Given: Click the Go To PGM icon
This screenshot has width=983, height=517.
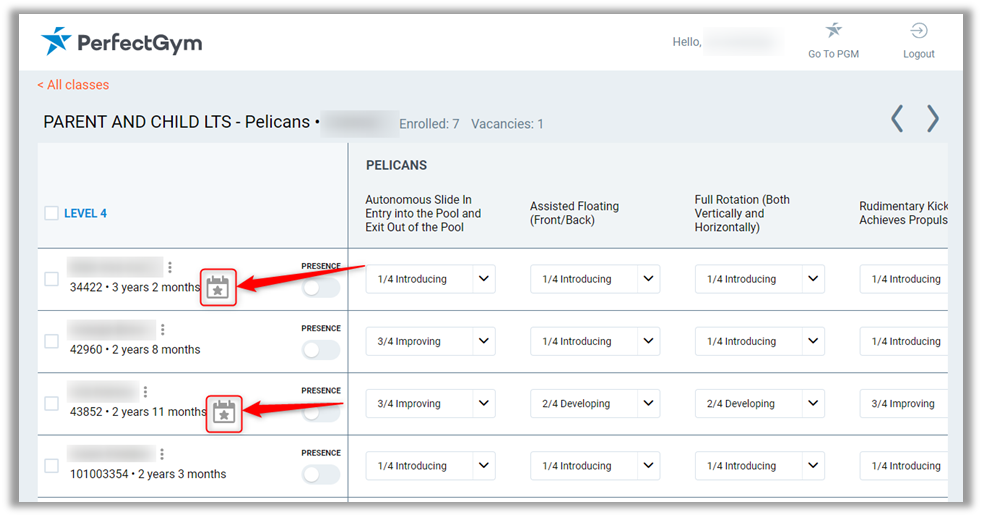Looking at the screenshot, I should pyautogui.click(x=833, y=31).
